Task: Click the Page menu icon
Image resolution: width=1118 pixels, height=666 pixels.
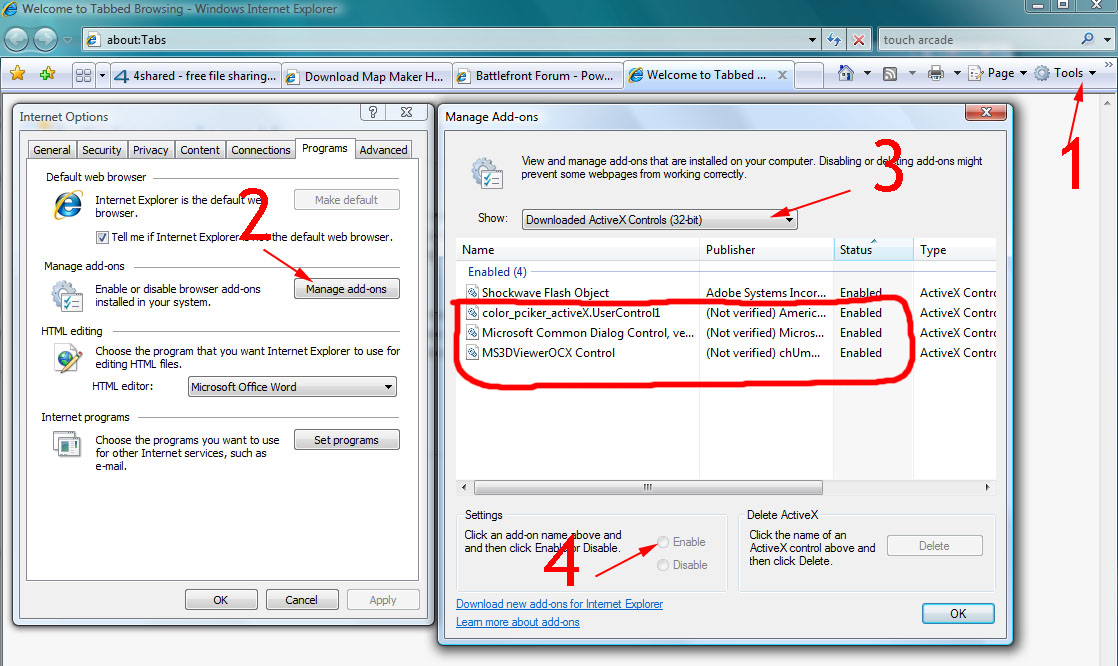Action: [975, 73]
